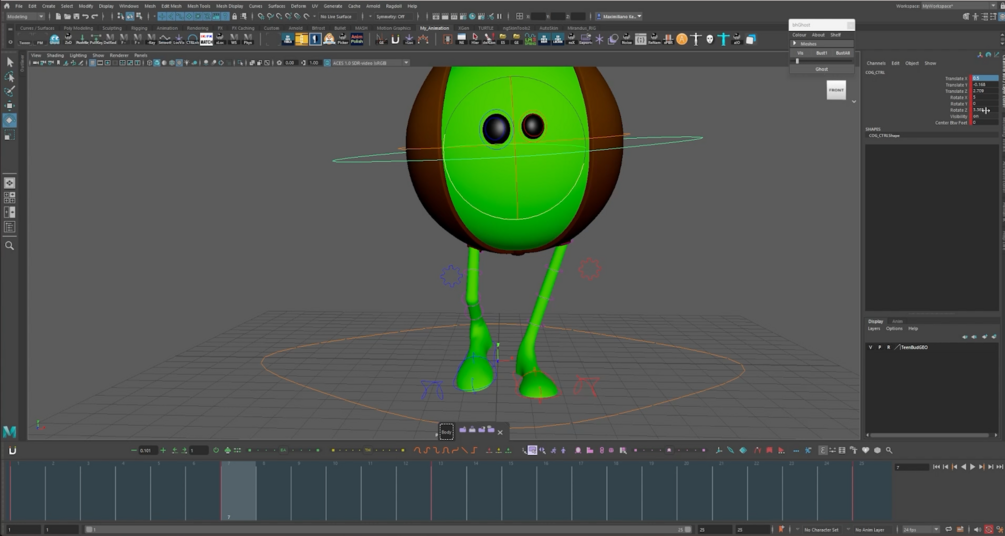This screenshot has width=1005, height=536.
Task: Click the magnet-shaped shelf icon
Action: (395, 39)
